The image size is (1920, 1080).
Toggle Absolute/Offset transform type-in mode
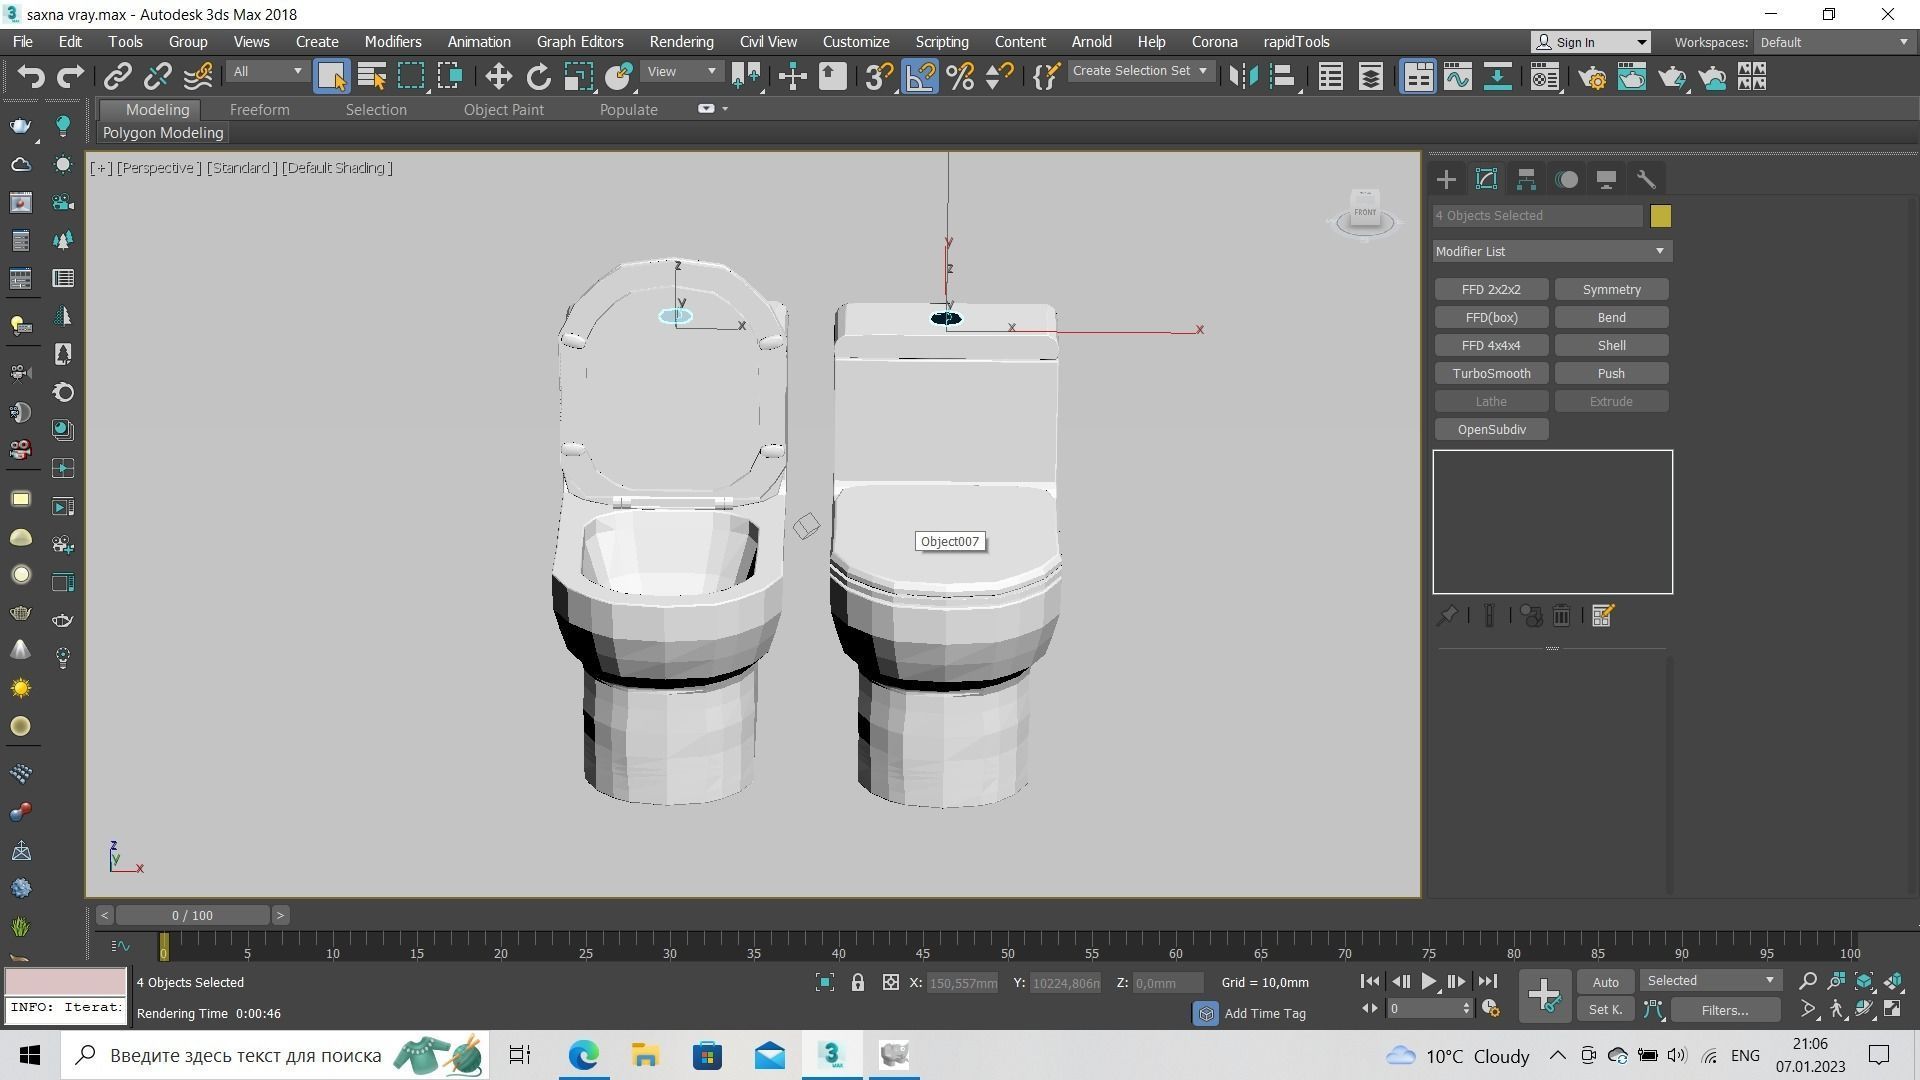pos(890,983)
